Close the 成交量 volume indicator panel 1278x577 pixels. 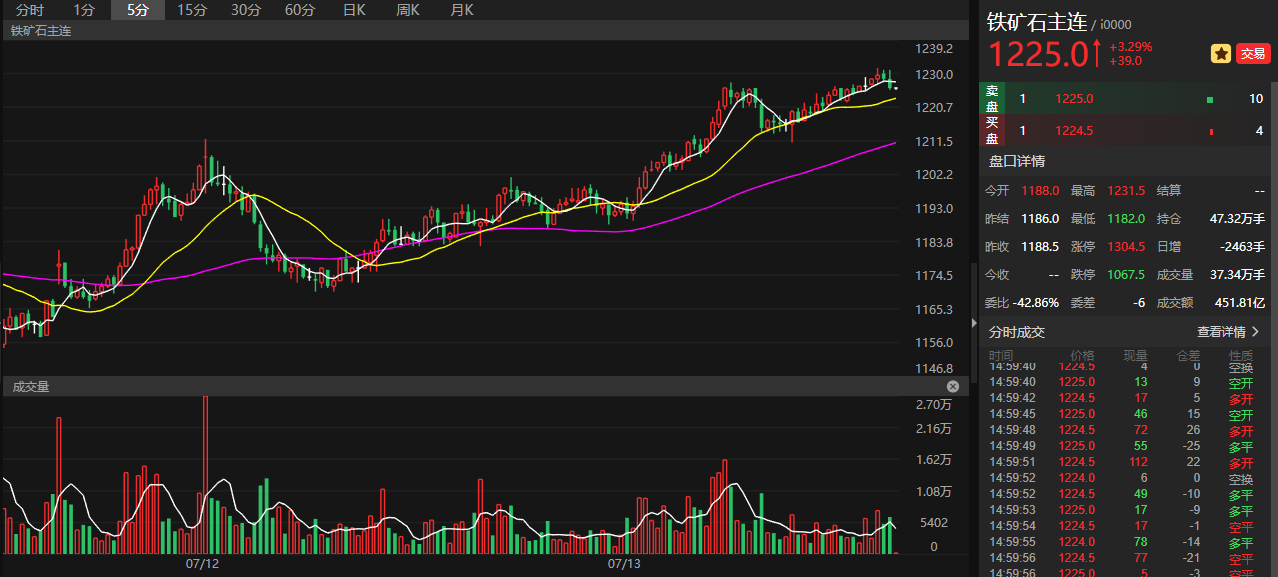(x=953, y=386)
